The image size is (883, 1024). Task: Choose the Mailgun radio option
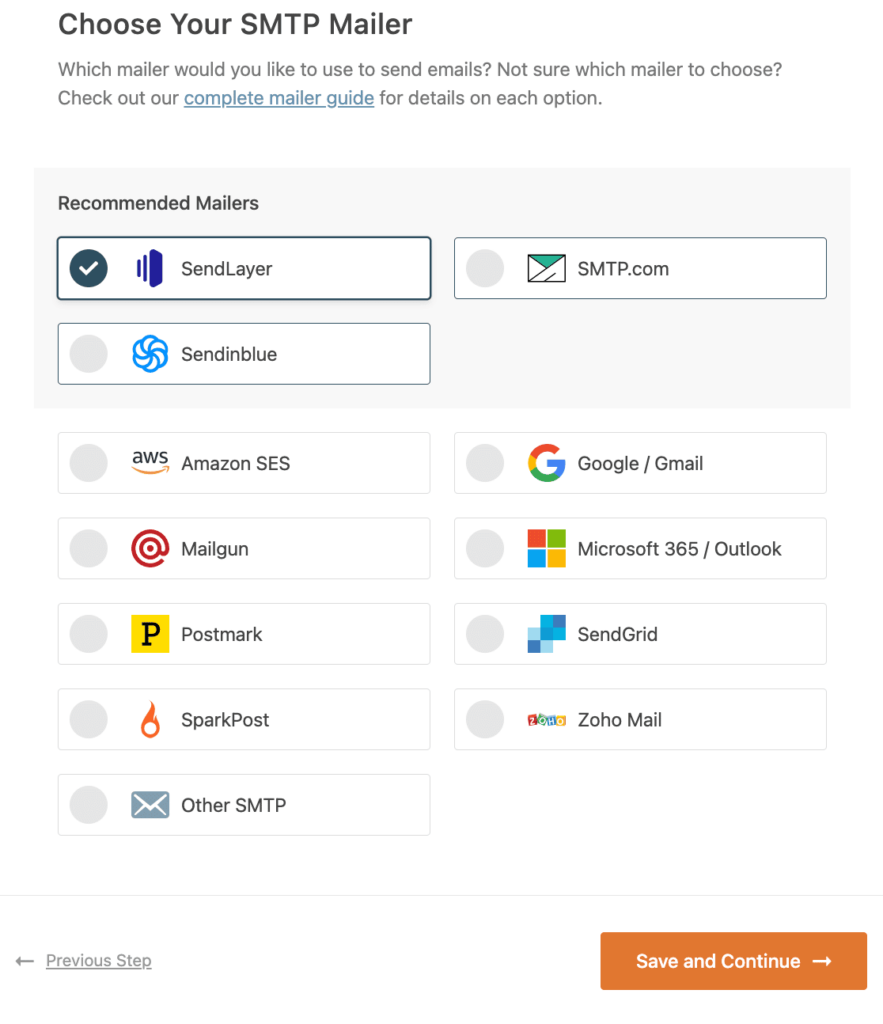89,549
